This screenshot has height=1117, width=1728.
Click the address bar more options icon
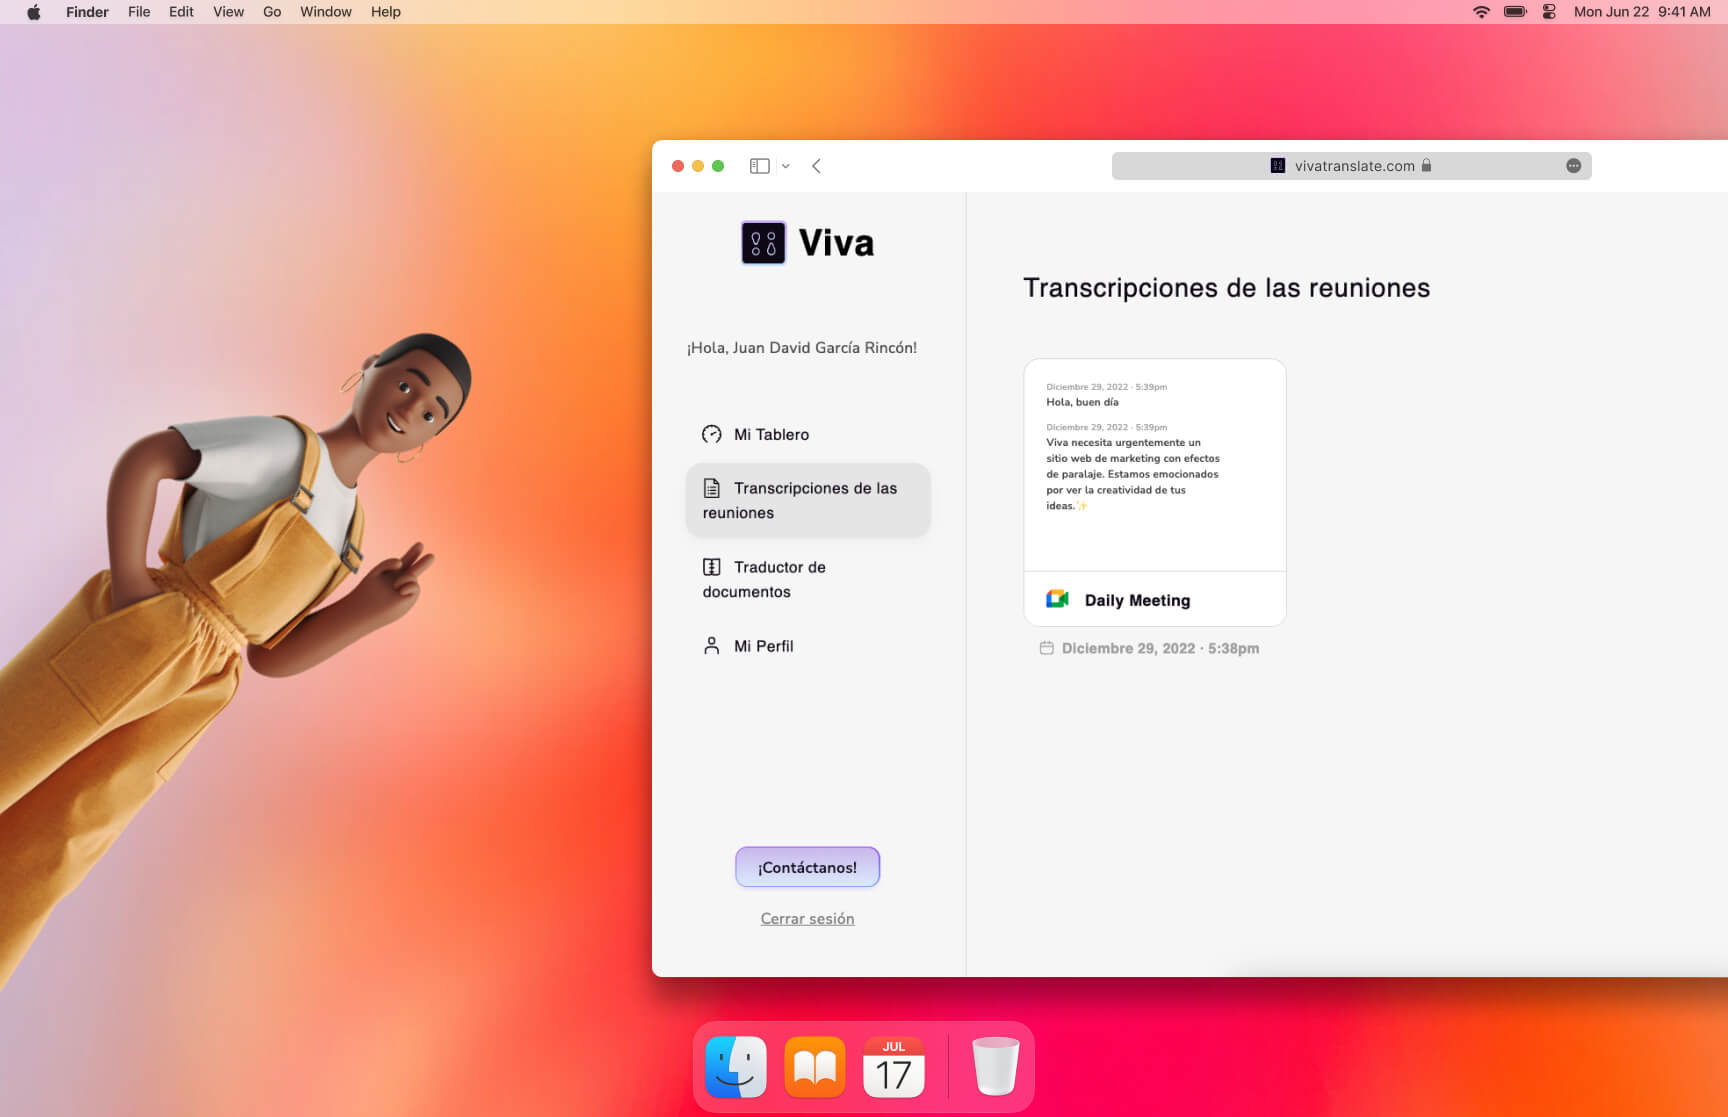[x=1573, y=166]
